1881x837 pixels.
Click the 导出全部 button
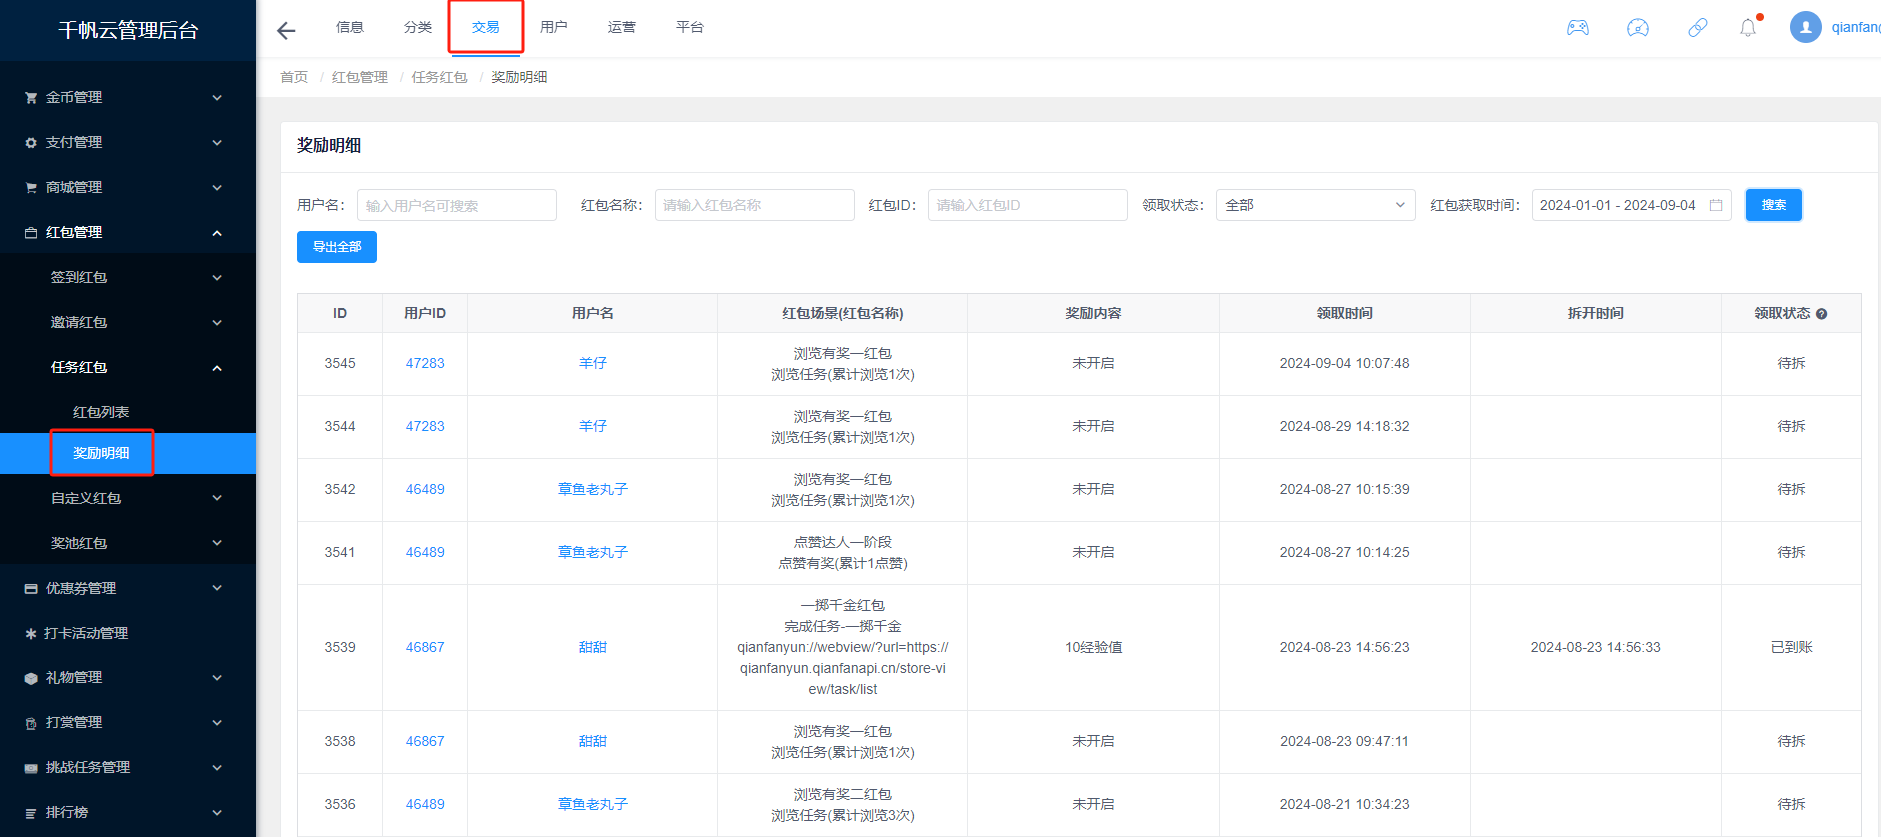click(337, 247)
